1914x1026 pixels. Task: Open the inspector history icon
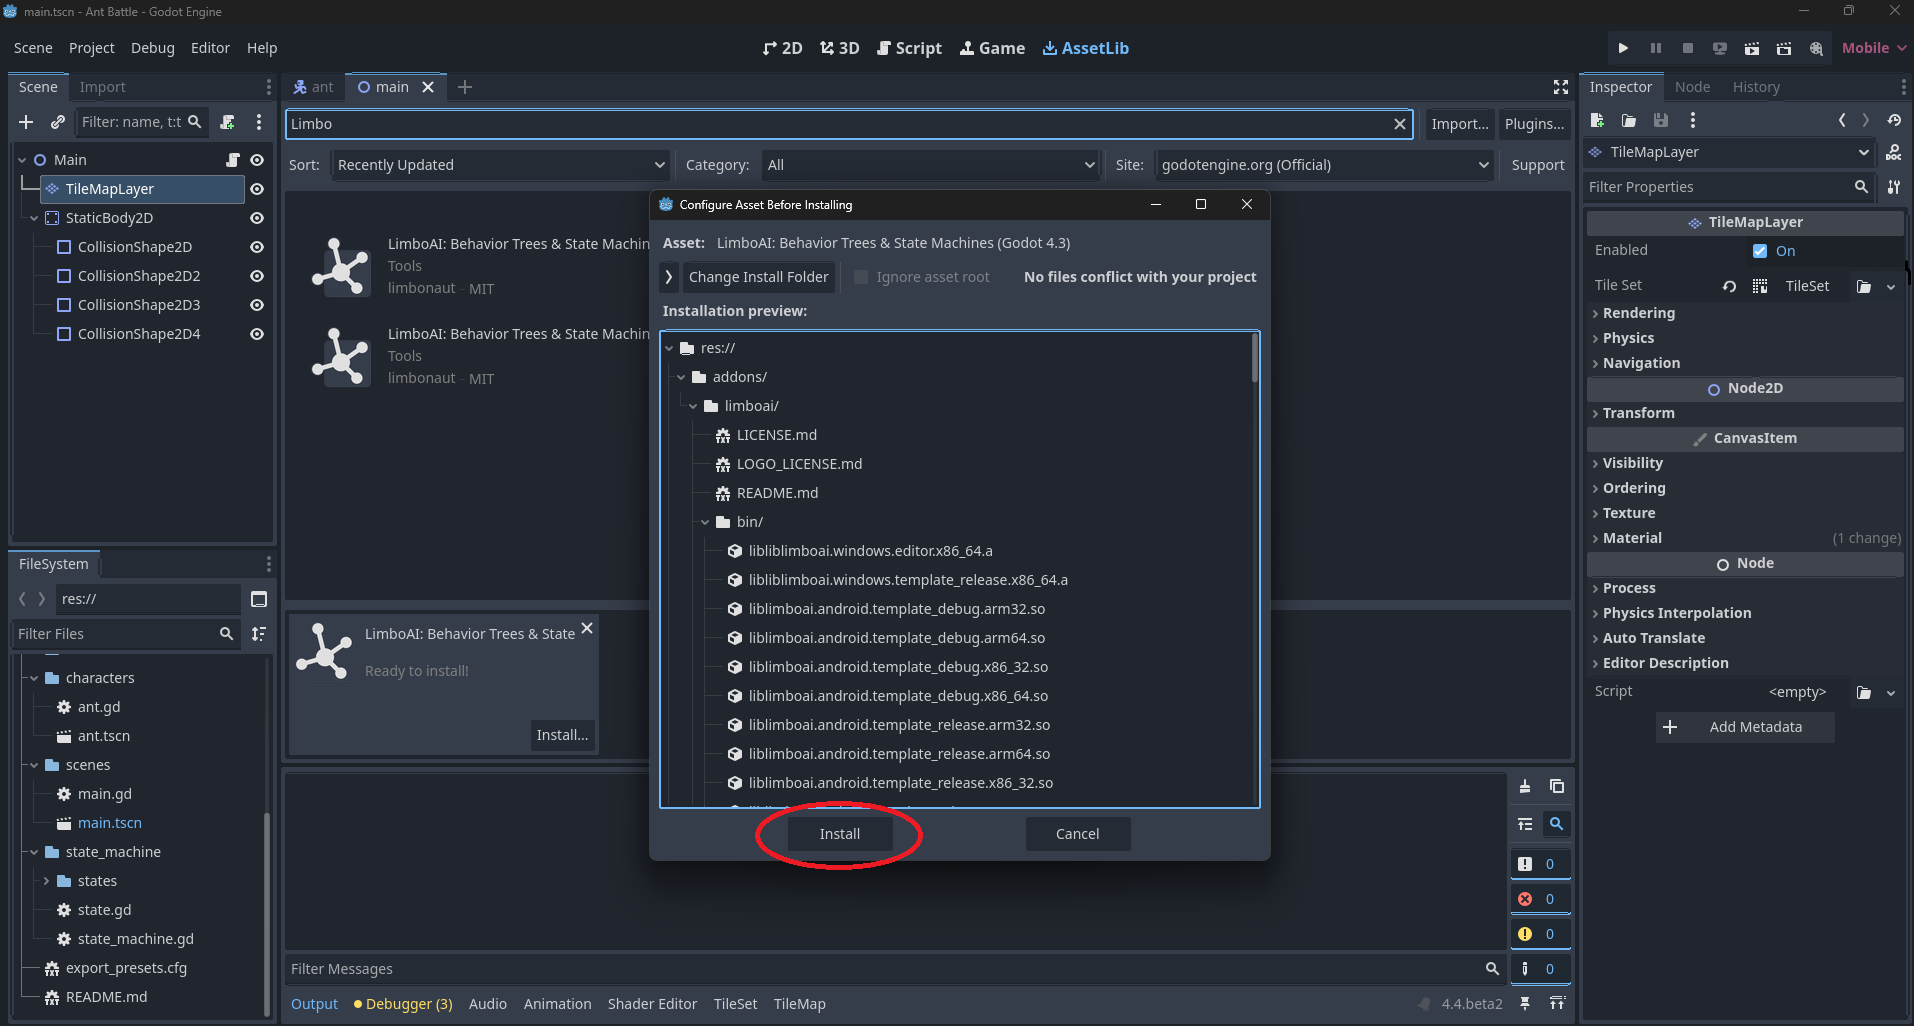[1894, 120]
